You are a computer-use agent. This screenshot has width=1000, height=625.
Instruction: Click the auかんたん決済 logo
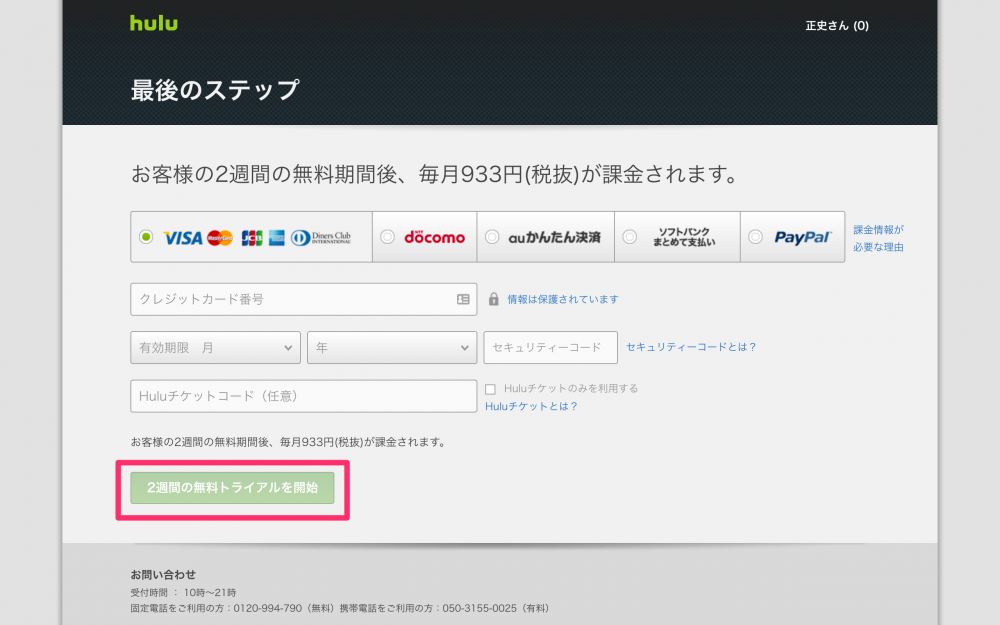tap(554, 237)
